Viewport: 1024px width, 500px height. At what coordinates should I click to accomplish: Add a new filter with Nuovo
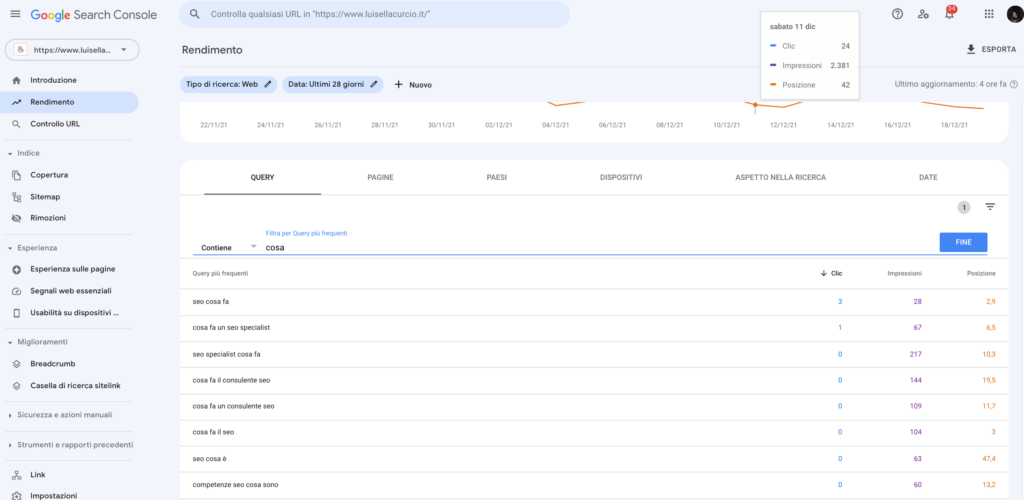click(x=413, y=85)
